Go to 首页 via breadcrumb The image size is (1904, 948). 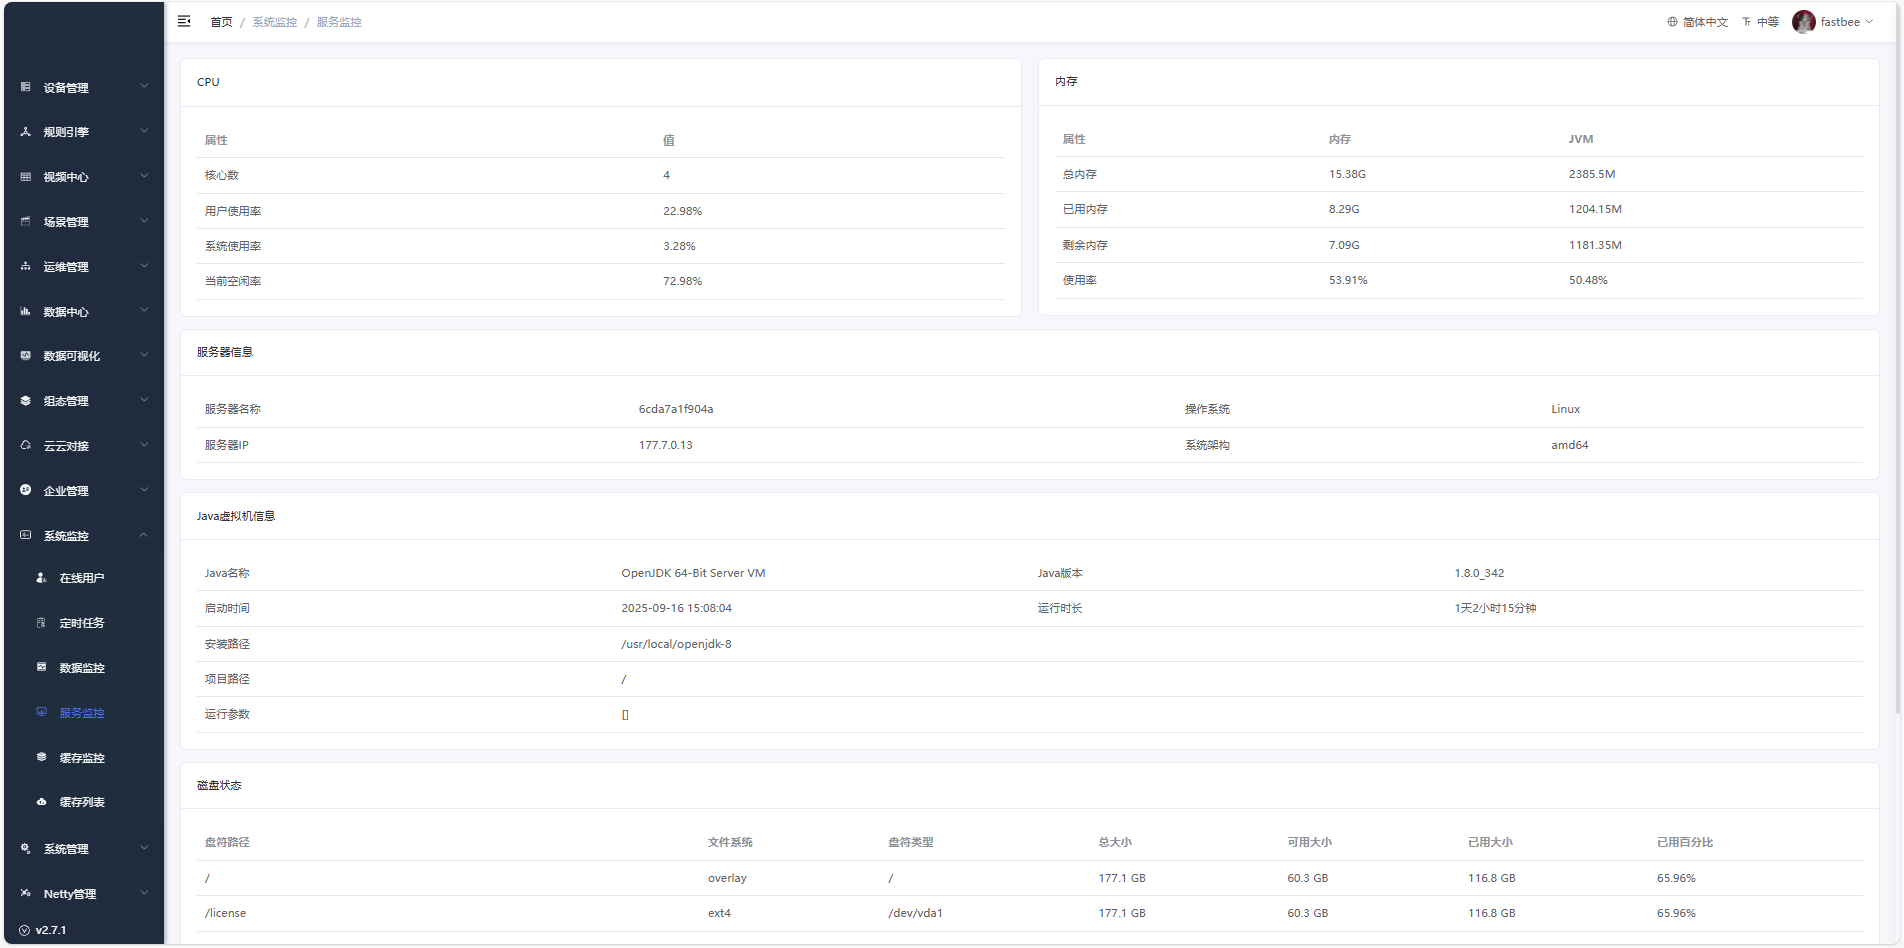click(x=221, y=22)
